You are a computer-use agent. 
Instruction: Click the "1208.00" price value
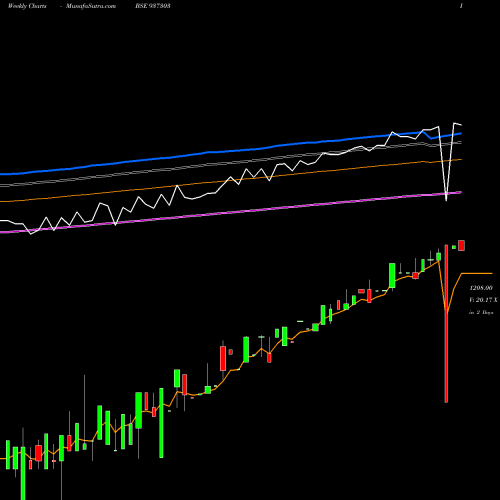point(481,288)
